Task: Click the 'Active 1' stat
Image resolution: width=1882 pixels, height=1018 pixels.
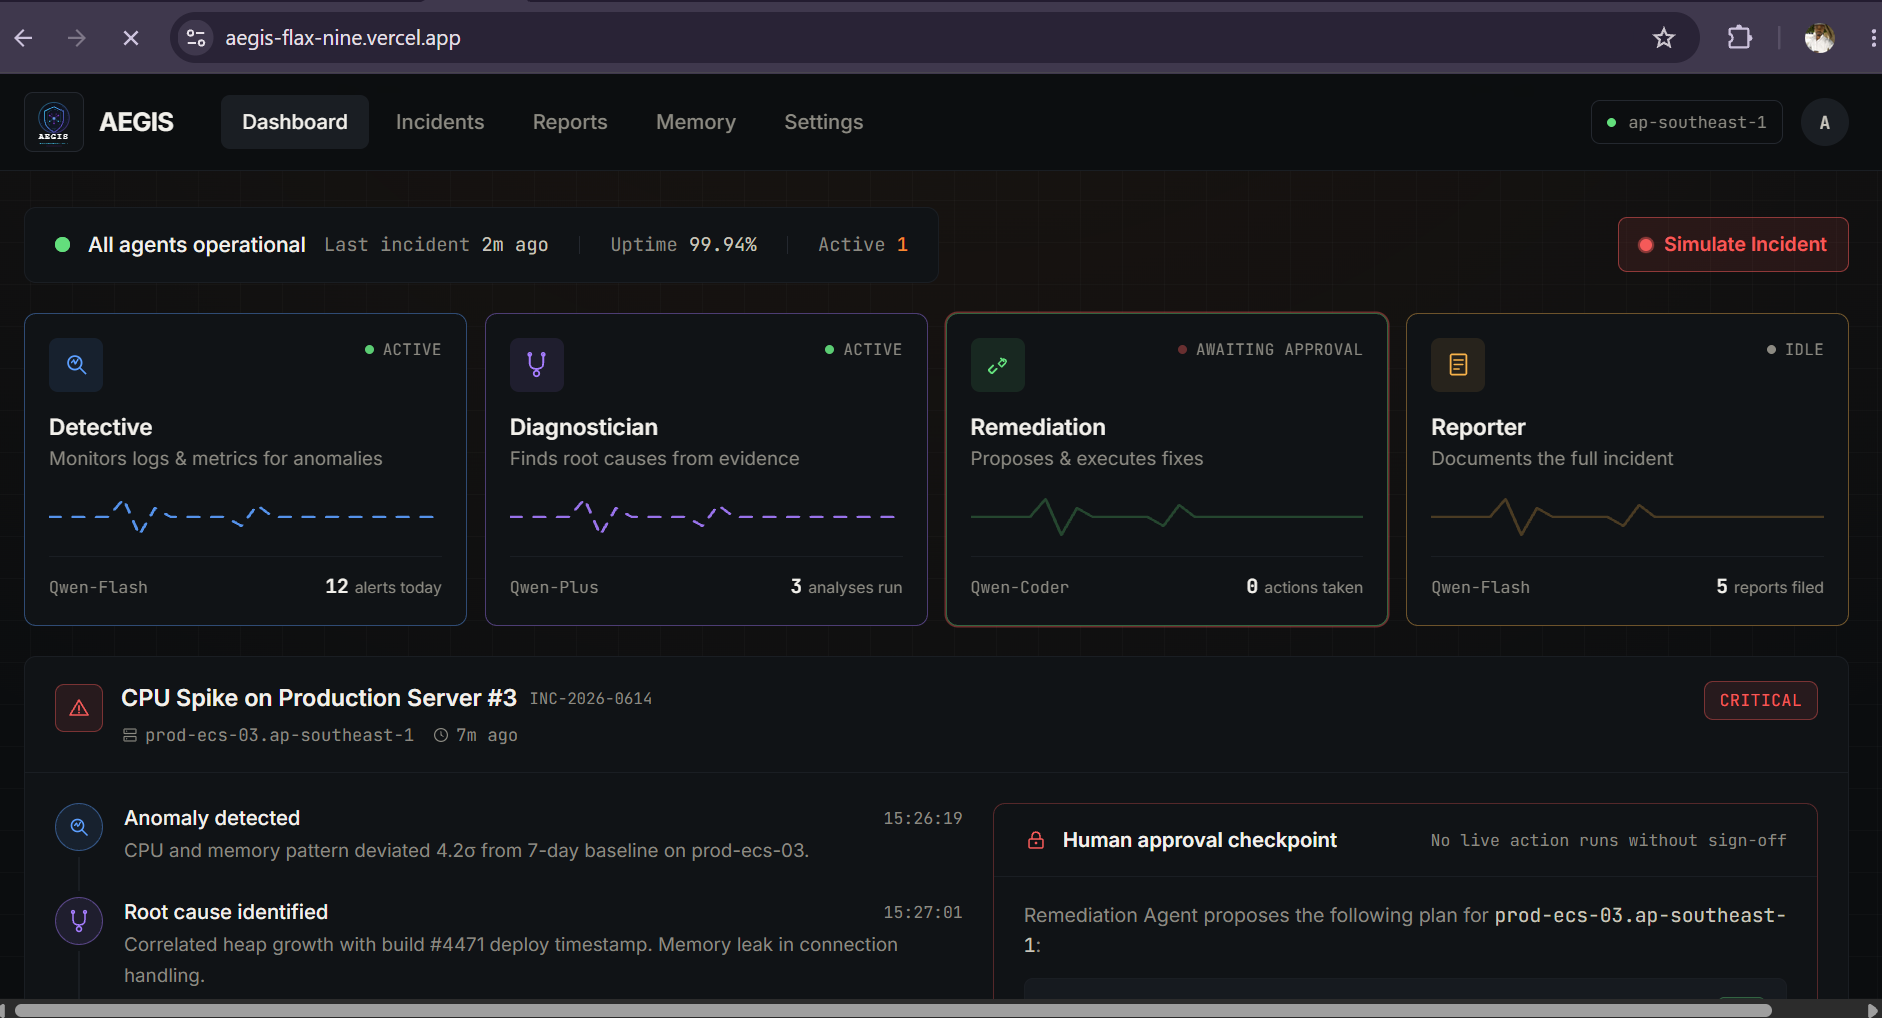Action: (863, 245)
